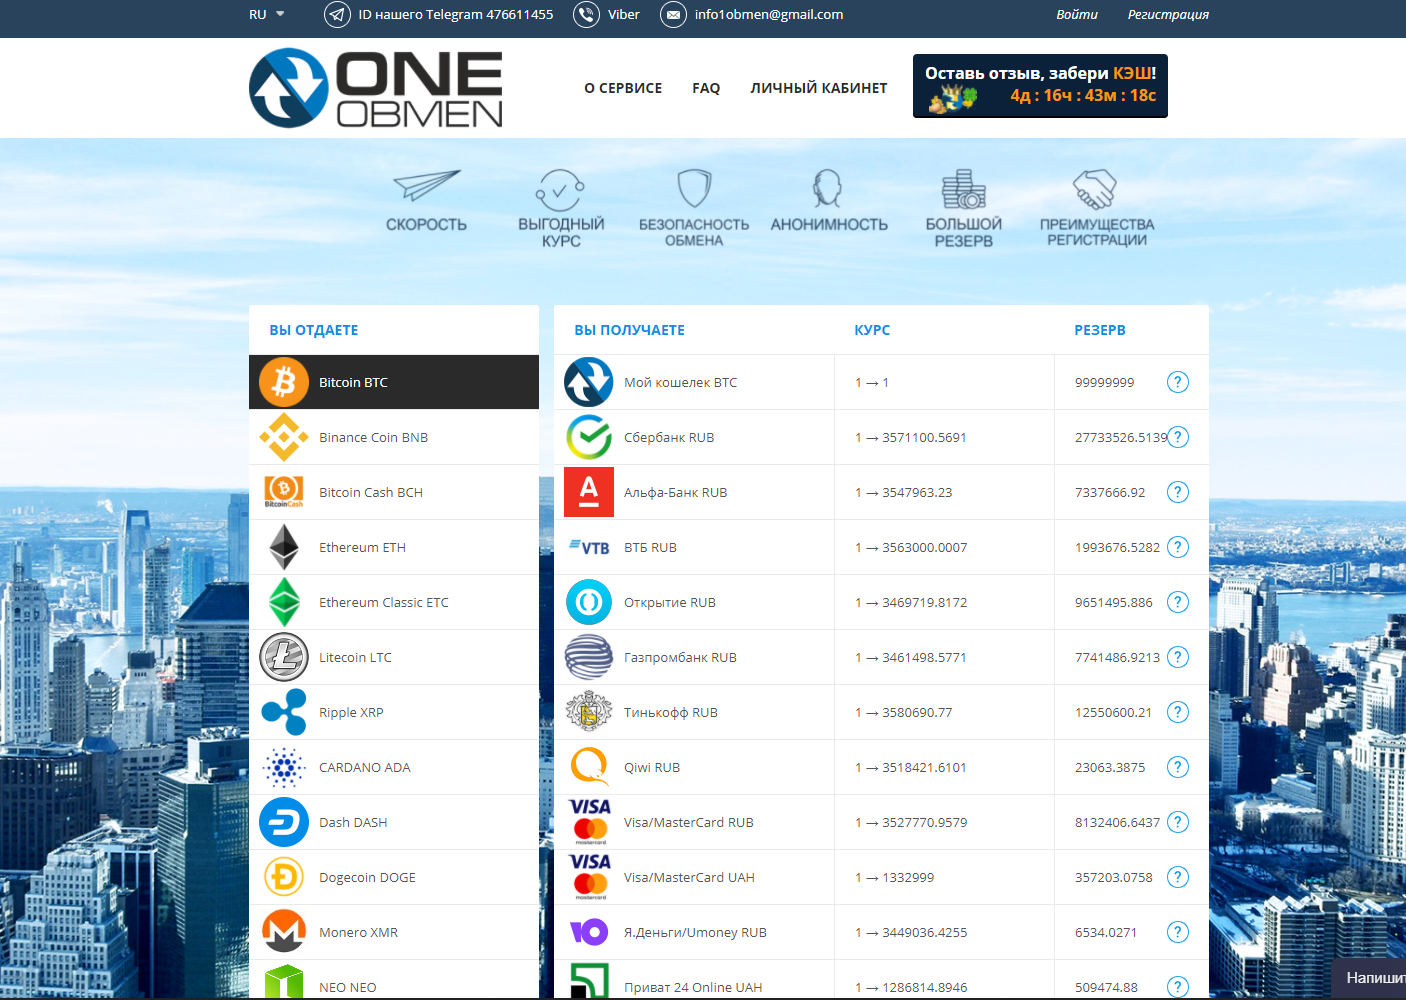Select Dash DASH icon

tap(284, 822)
